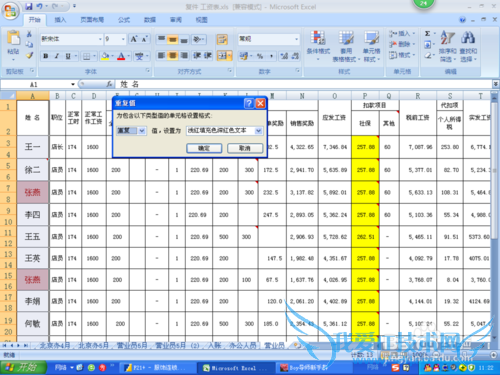
Task: Apply yellow fill color
Action: coord(105,56)
